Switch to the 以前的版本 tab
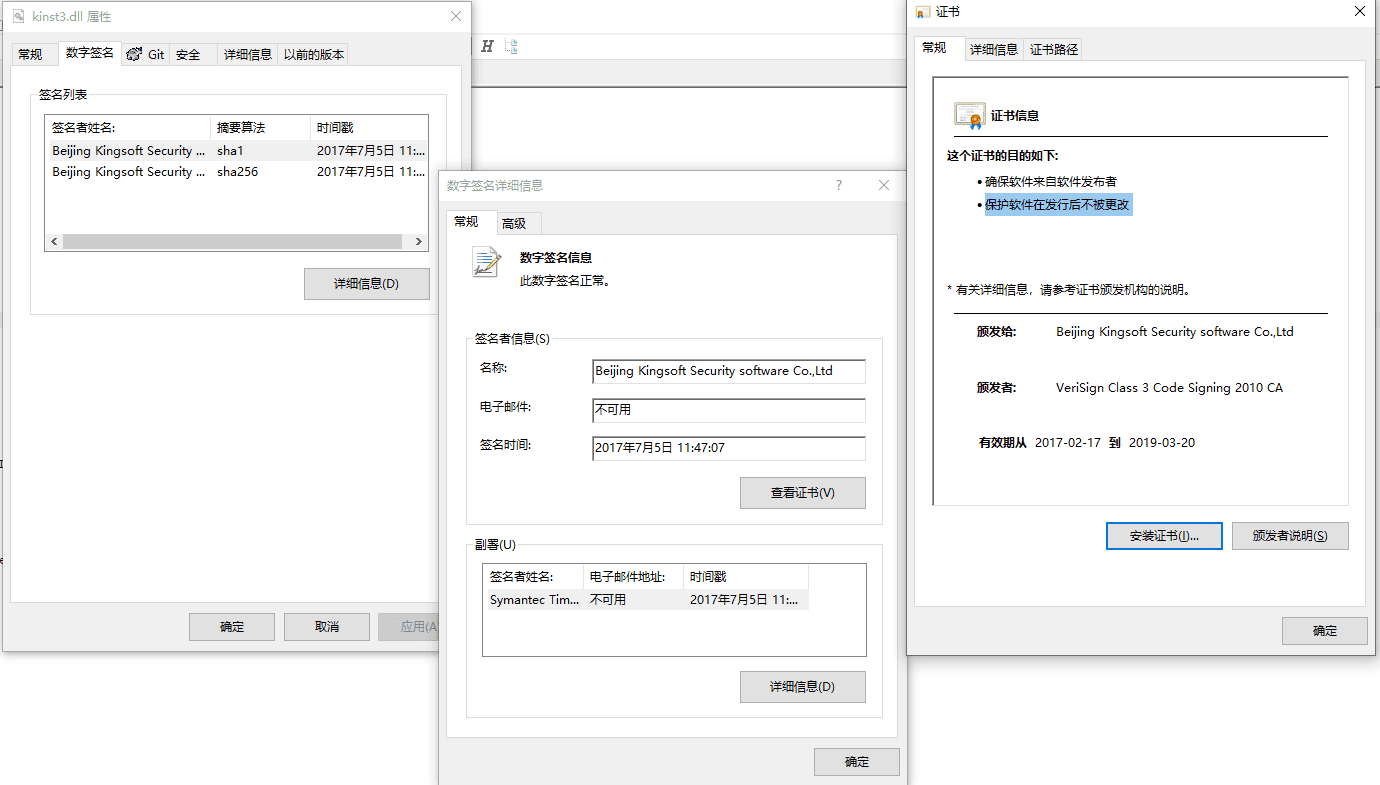Viewport: 1380px width, 785px height. (x=314, y=54)
